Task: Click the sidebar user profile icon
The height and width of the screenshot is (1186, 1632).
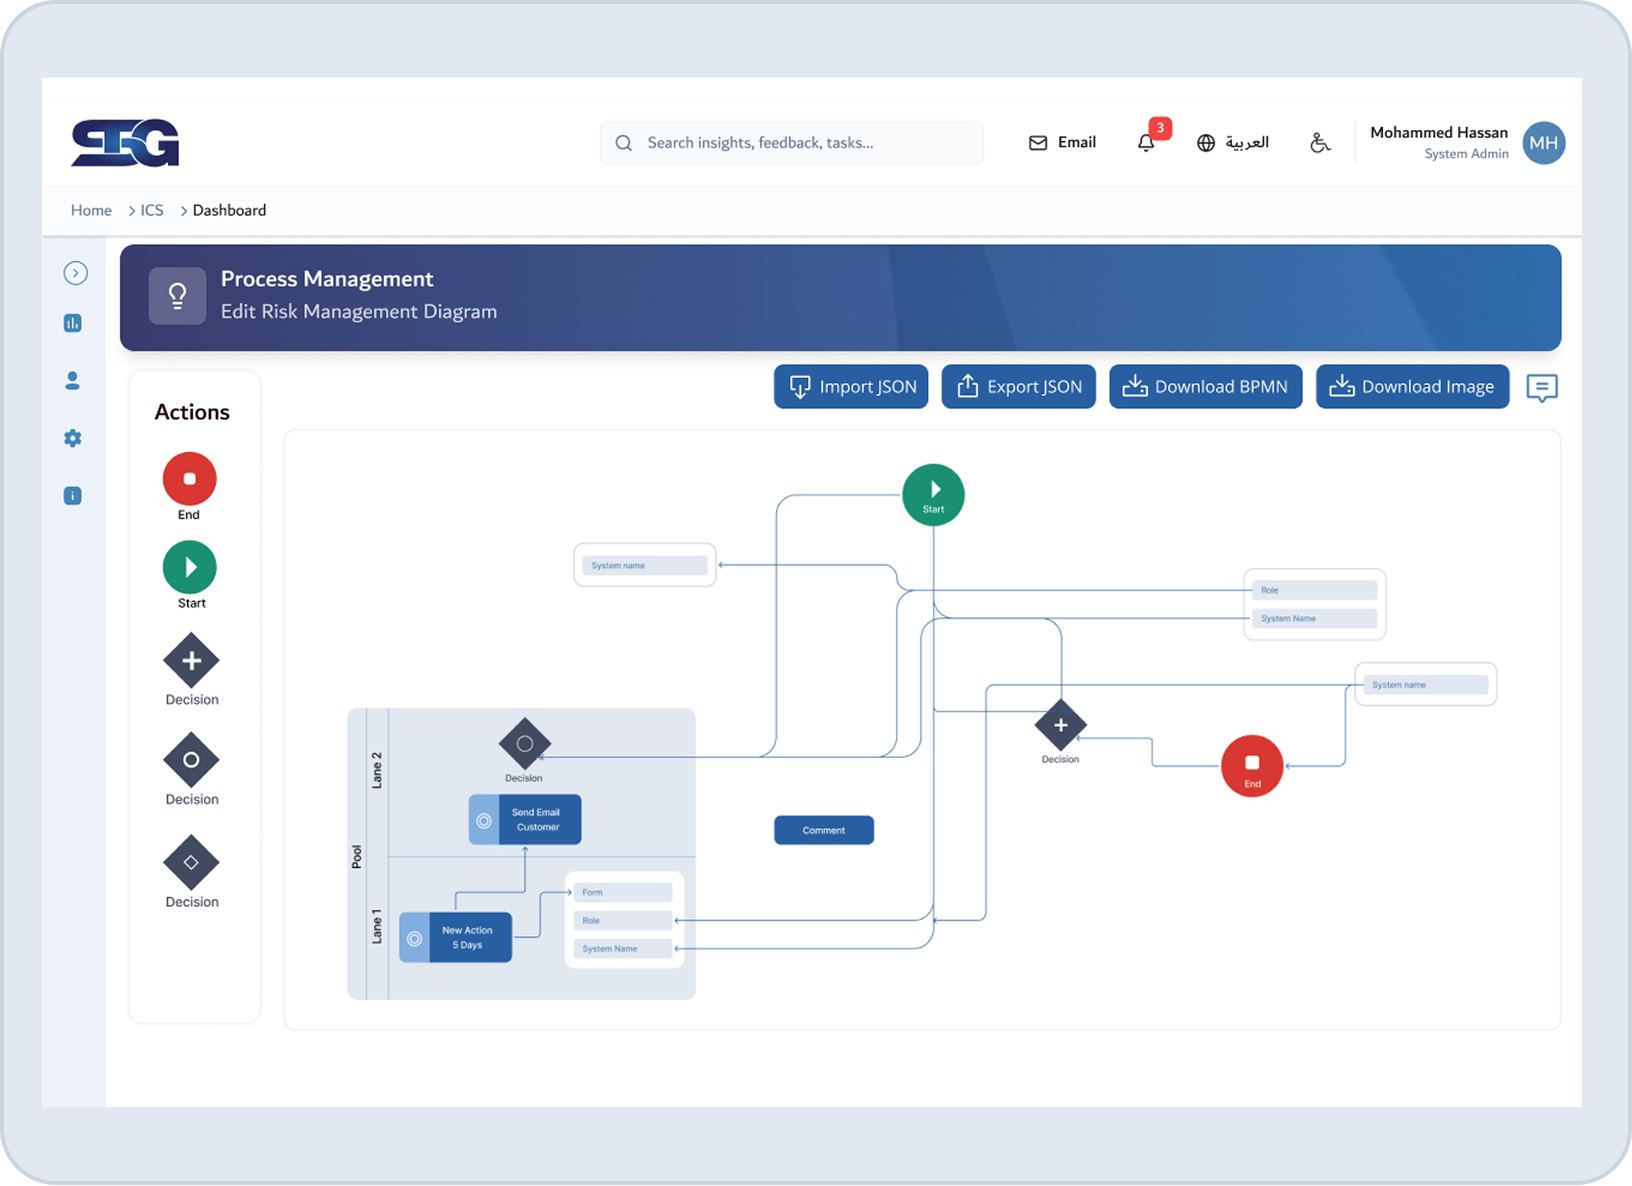Action: pyautogui.click(x=72, y=380)
